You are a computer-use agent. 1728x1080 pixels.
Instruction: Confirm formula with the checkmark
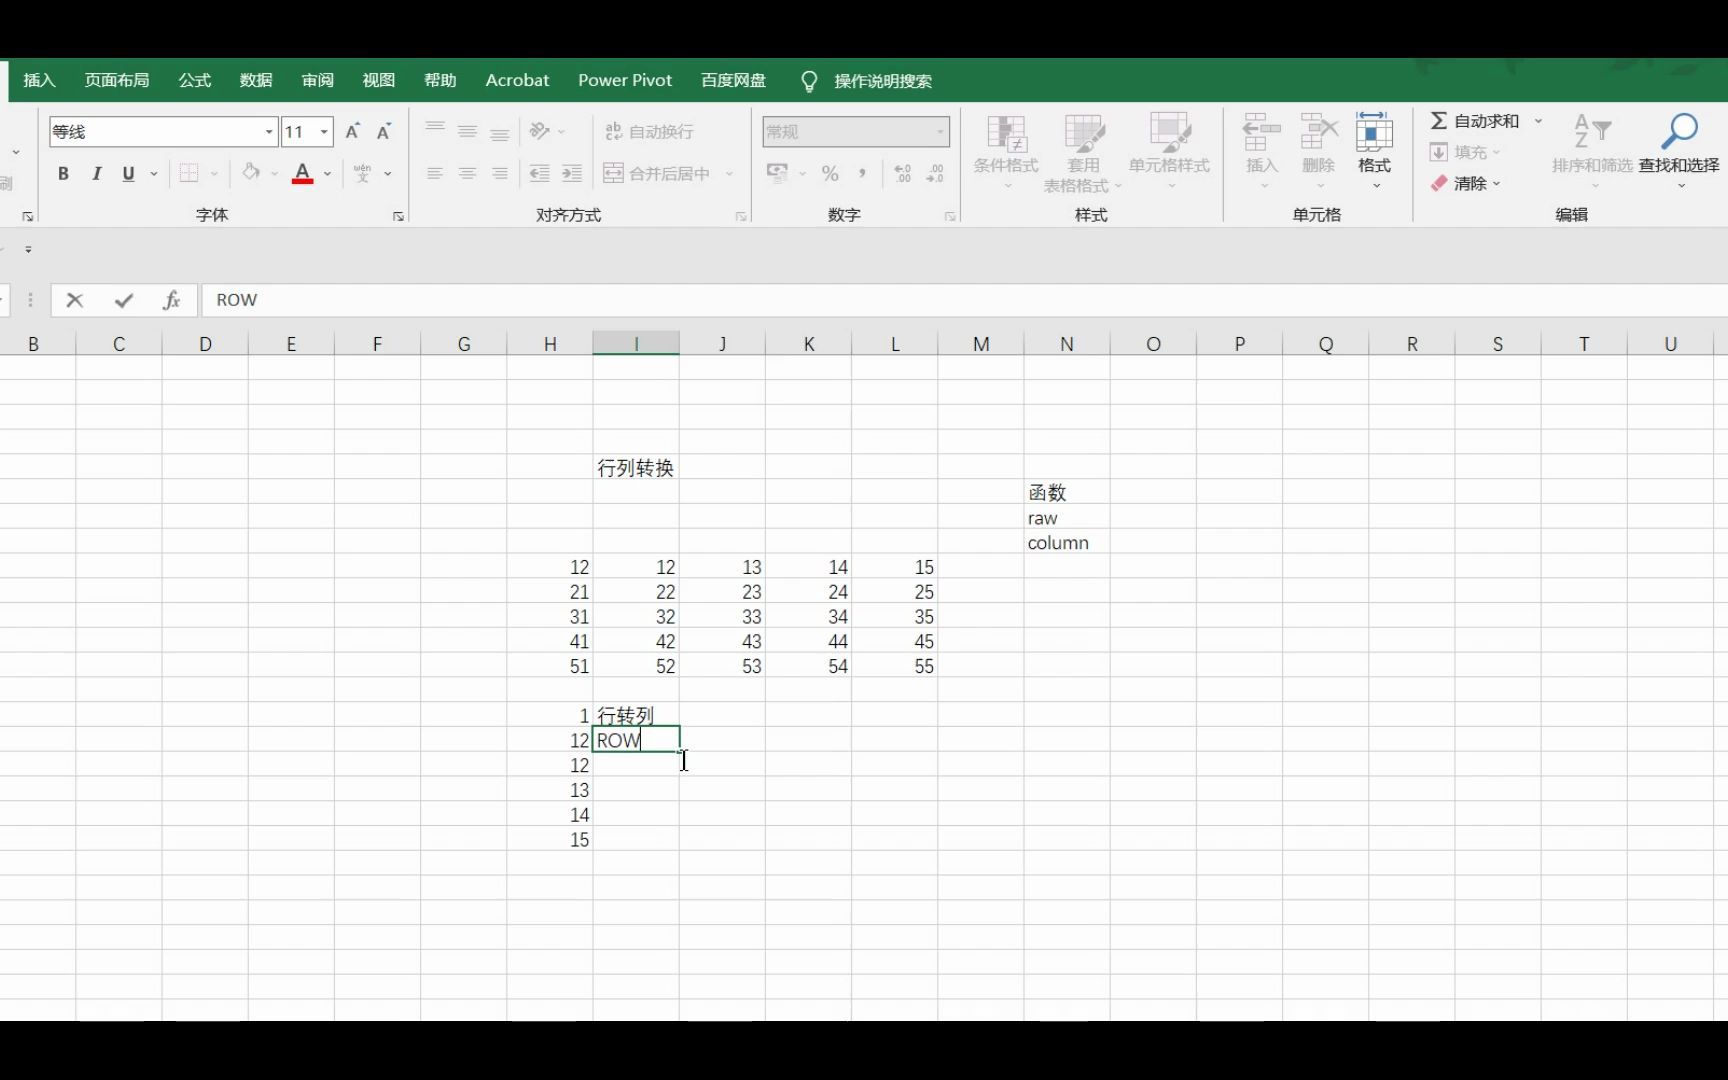(124, 300)
